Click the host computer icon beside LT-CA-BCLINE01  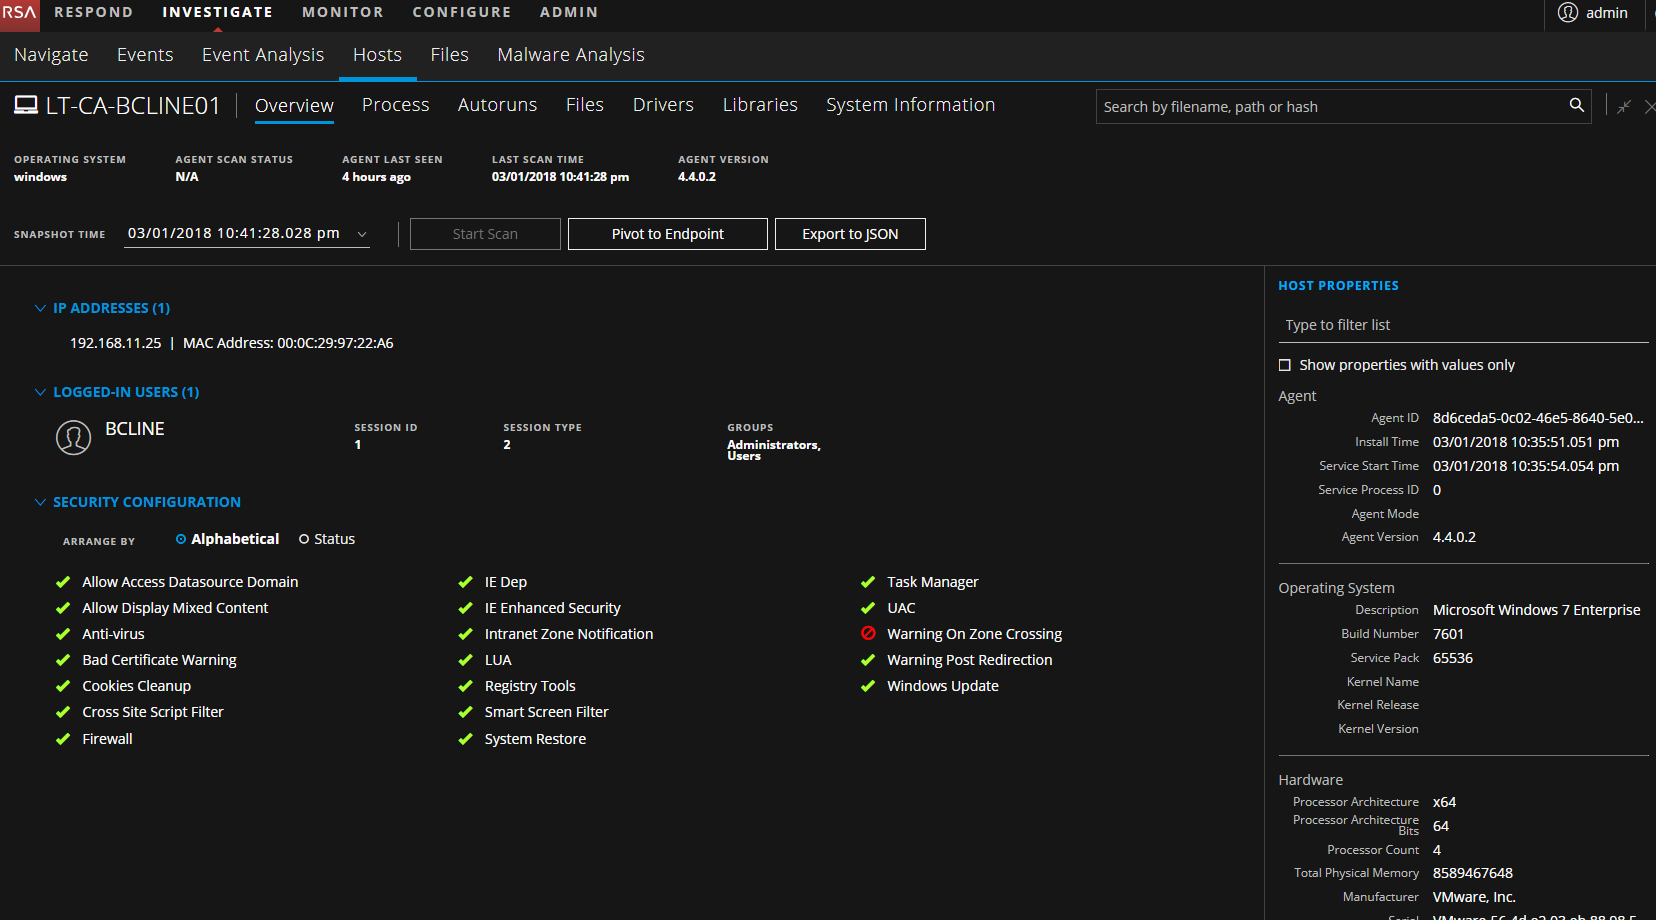26,105
